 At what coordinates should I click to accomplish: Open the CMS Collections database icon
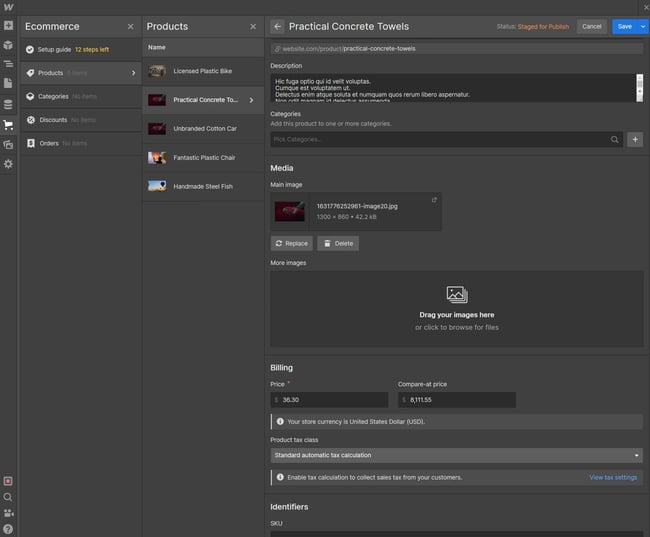coord(8,104)
